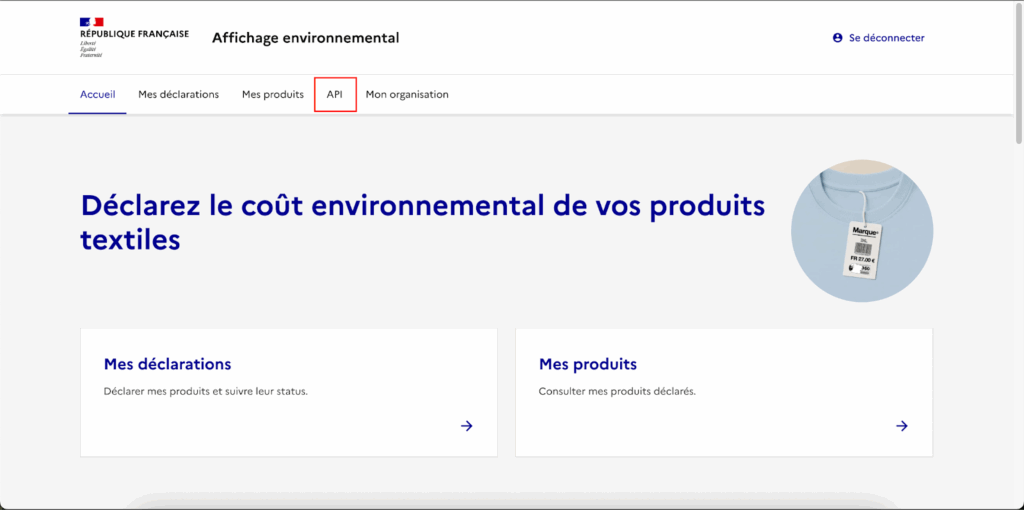
Task: Click "Consulter mes produits déclarés" description text
Action: coord(616,391)
